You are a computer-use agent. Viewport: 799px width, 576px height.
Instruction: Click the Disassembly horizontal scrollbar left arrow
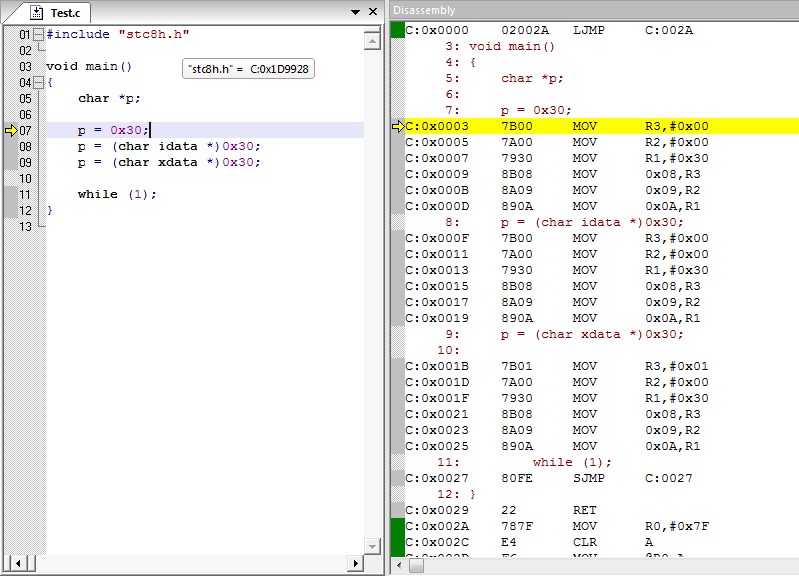pyautogui.click(x=399, y=565)
